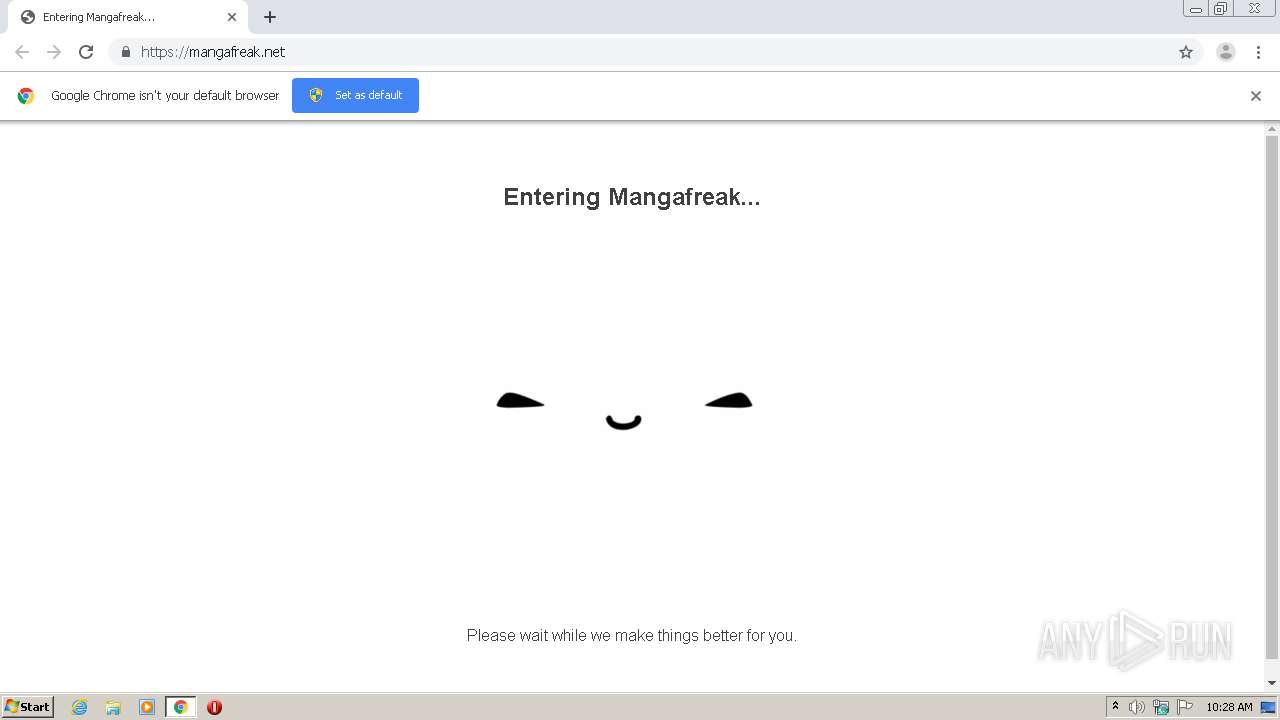The image size is (1280, 720).
Task: Minimize the Chrome window
Action: [1195, 9]
